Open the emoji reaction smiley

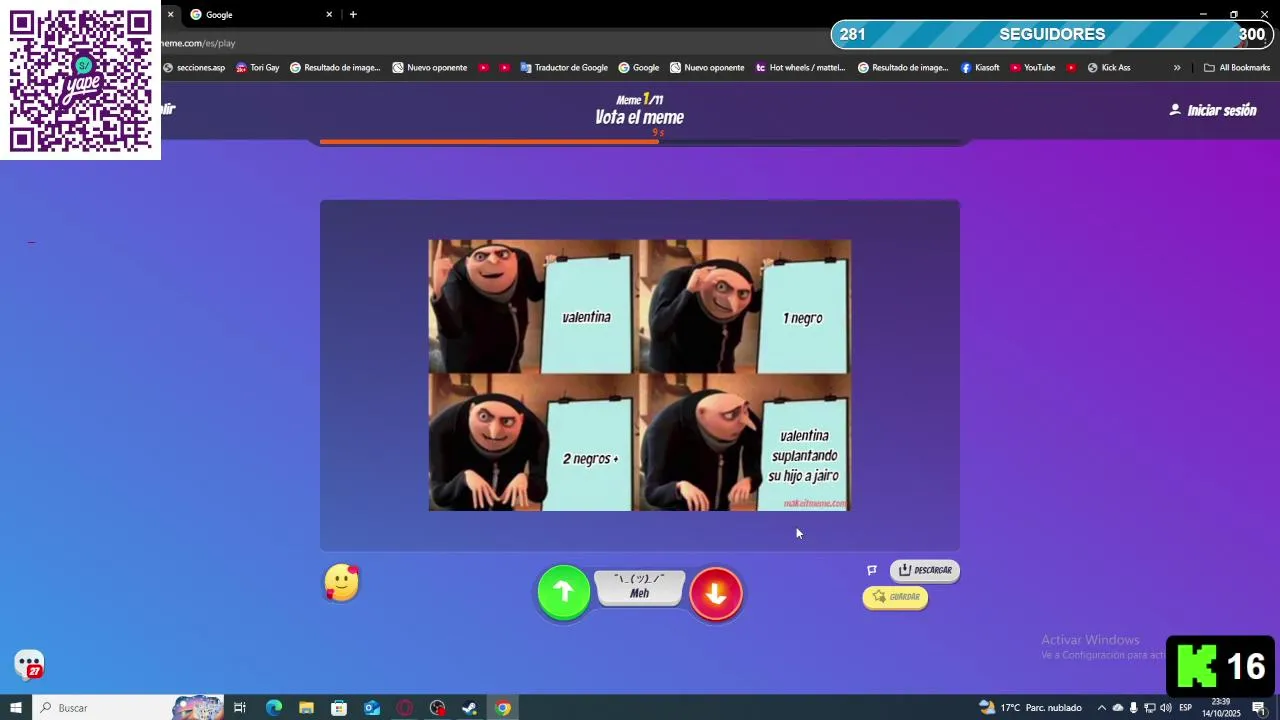pos(342,583)
